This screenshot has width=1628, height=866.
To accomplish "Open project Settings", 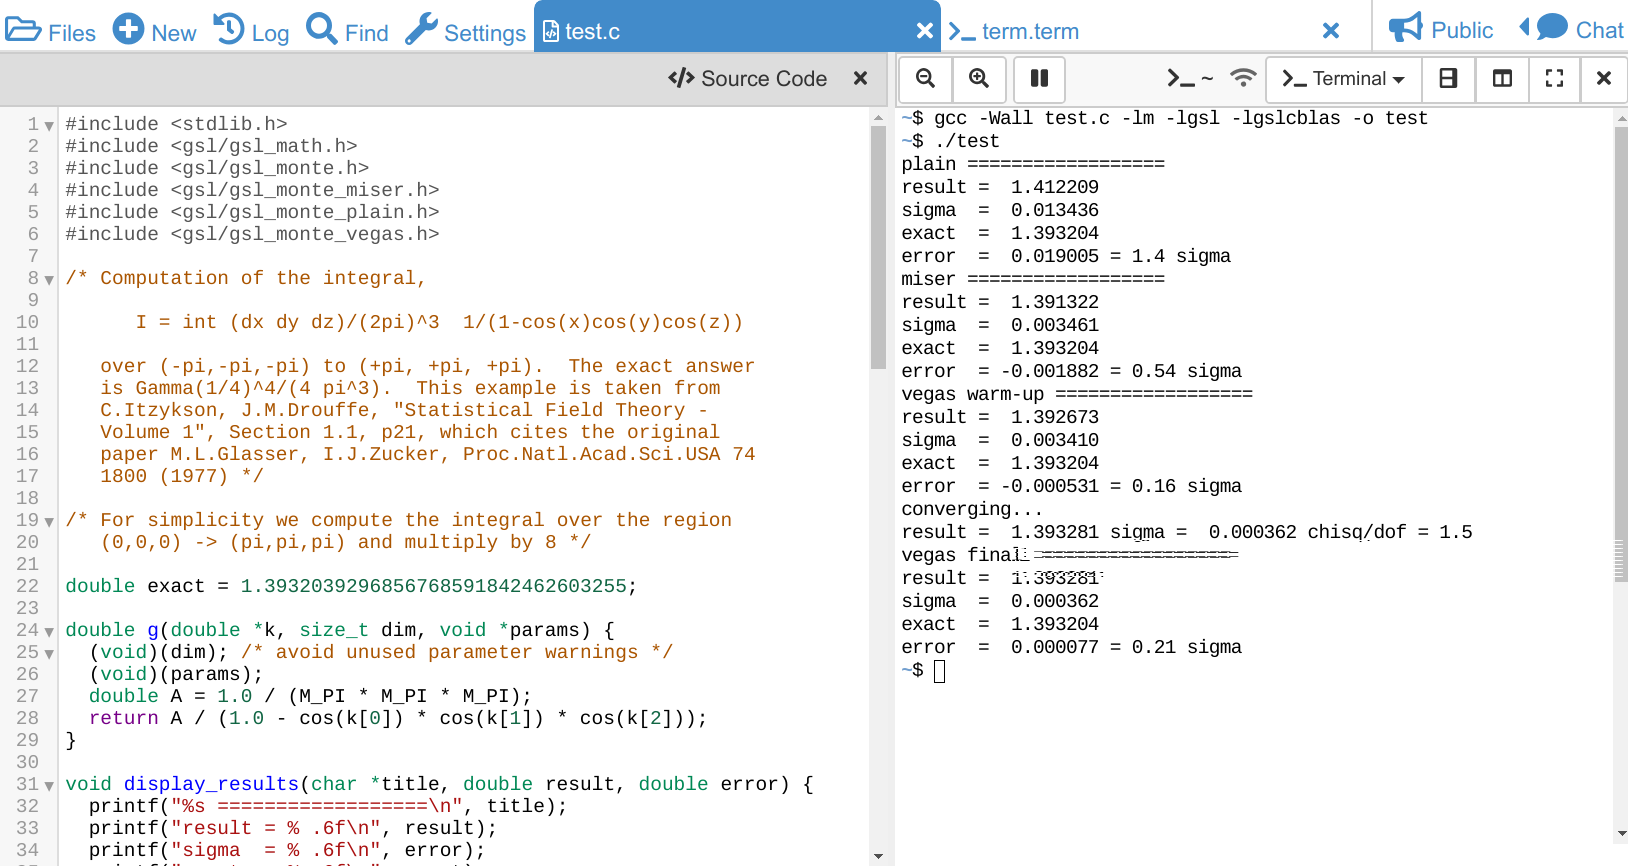I will 466,31.
